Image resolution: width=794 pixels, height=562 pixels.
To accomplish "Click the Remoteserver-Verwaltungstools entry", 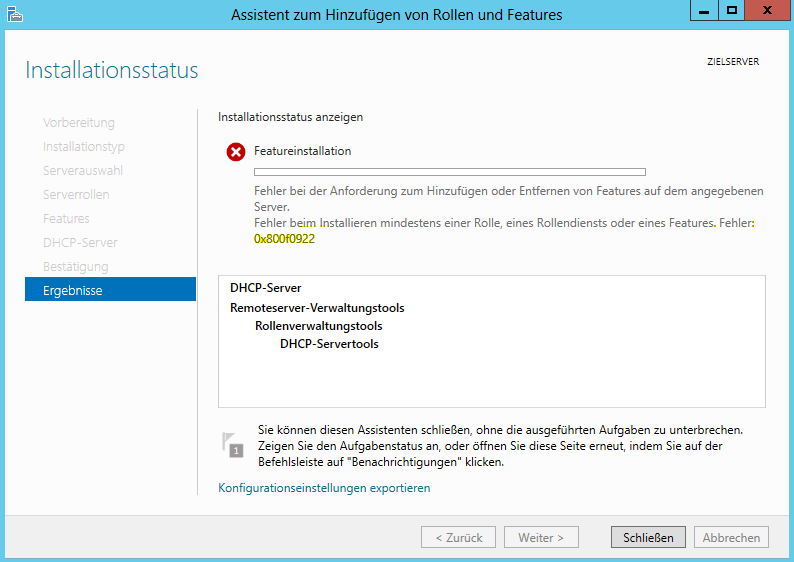I will [317, 308].
